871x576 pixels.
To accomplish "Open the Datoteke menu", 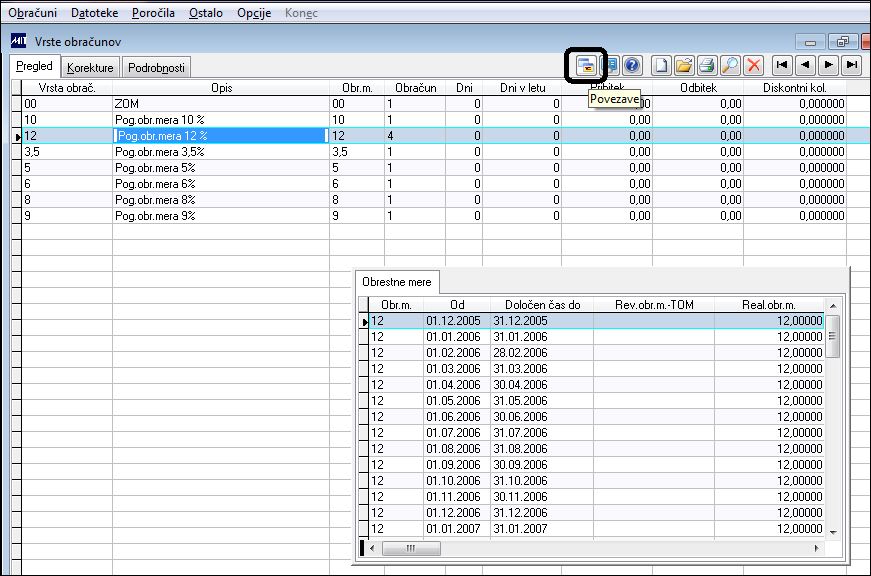I will [x=94, y=13].
